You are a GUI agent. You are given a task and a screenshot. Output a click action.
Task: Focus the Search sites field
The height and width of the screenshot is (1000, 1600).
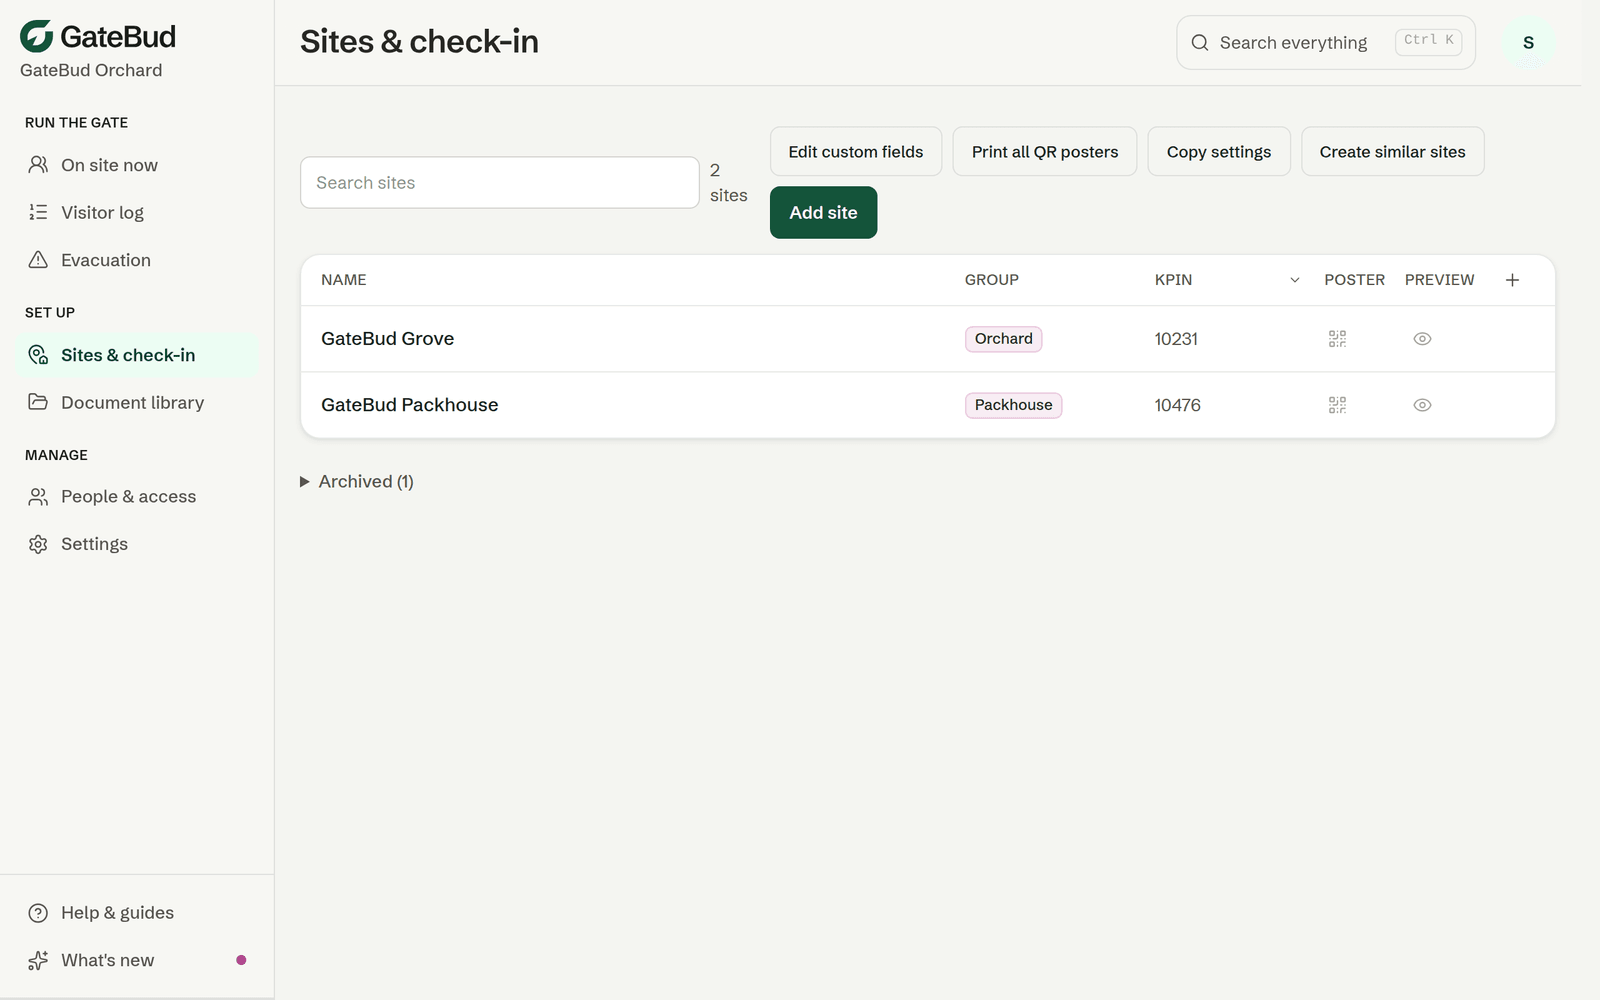coord(500,183)
